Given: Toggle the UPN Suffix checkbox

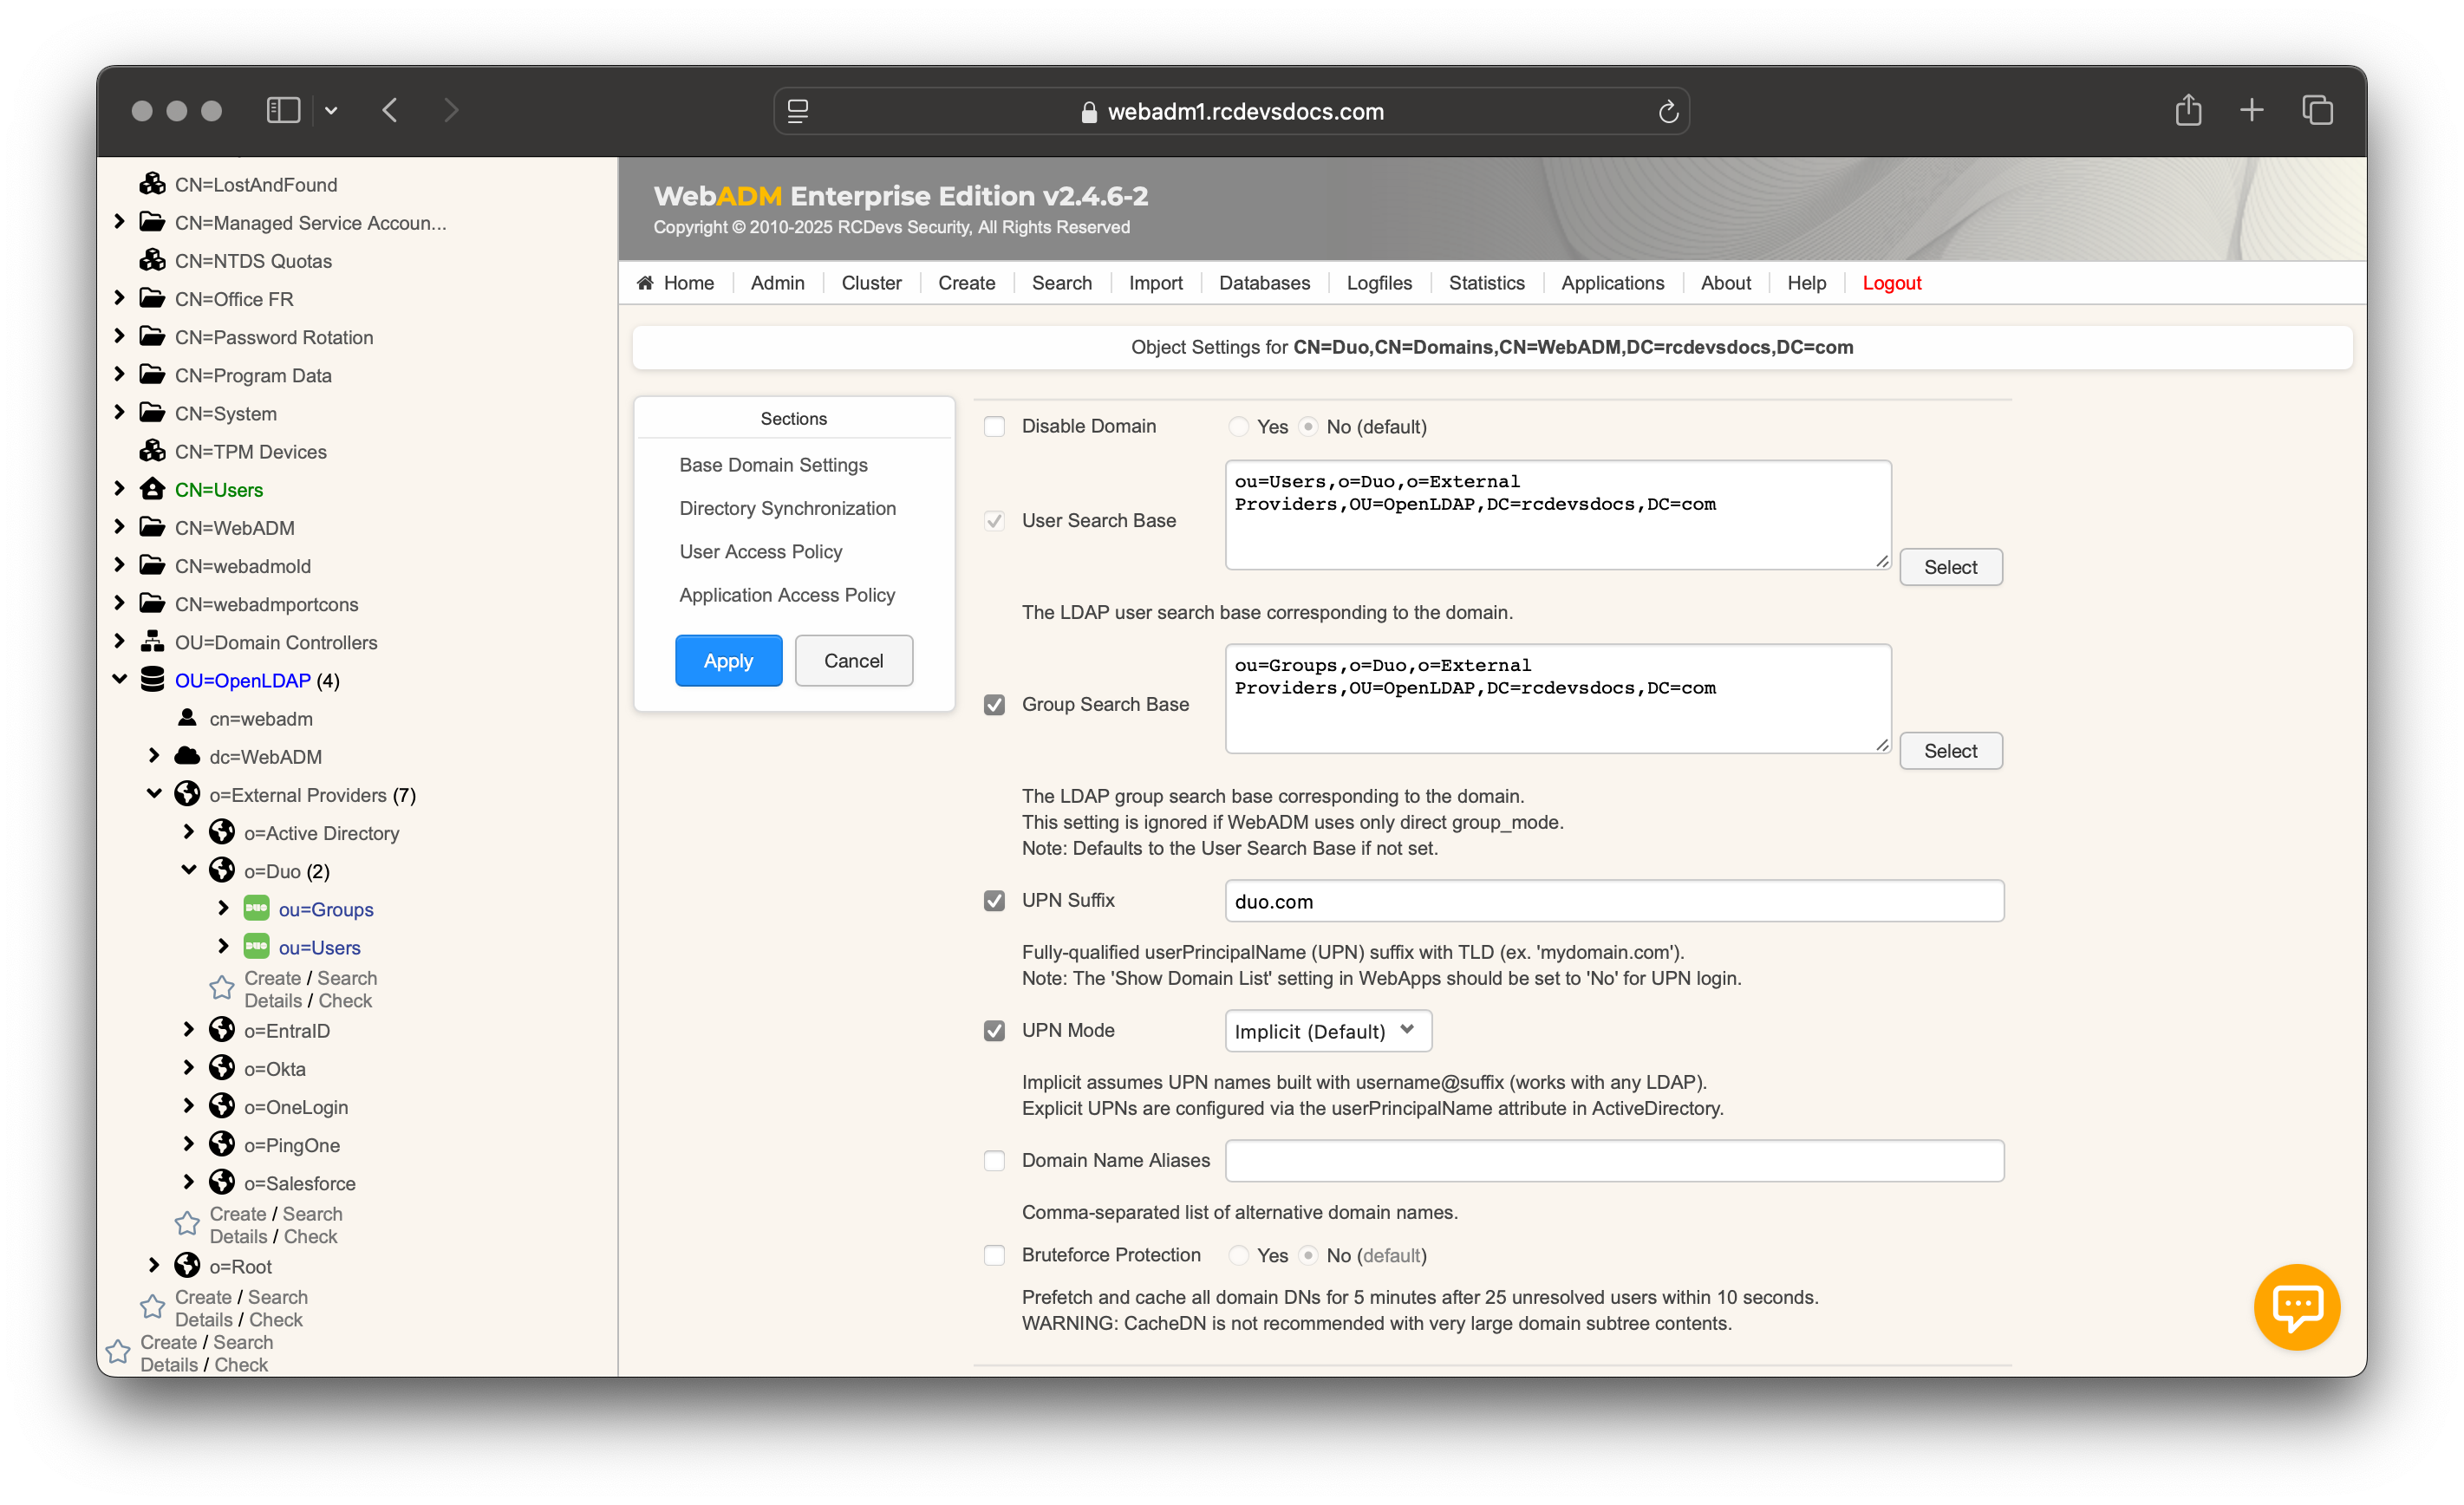Looking at the screenshot, I should click(994, 900).
